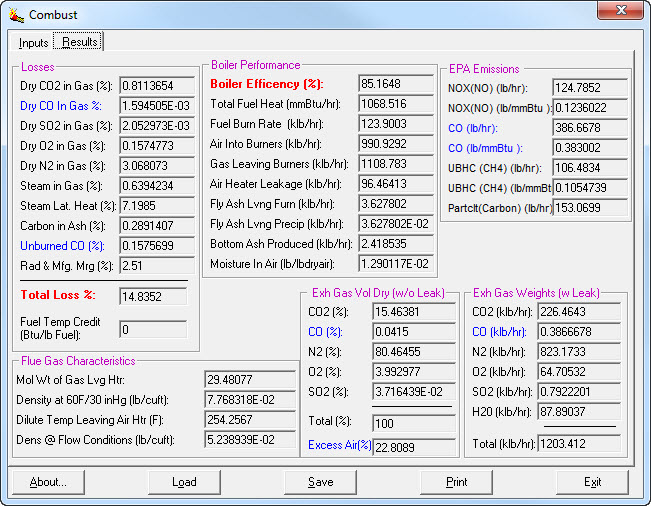Image resolution: width=651 pixels, height=506 pixels.
Task: Click the Moisture In Air value
Action: point(396,264)
